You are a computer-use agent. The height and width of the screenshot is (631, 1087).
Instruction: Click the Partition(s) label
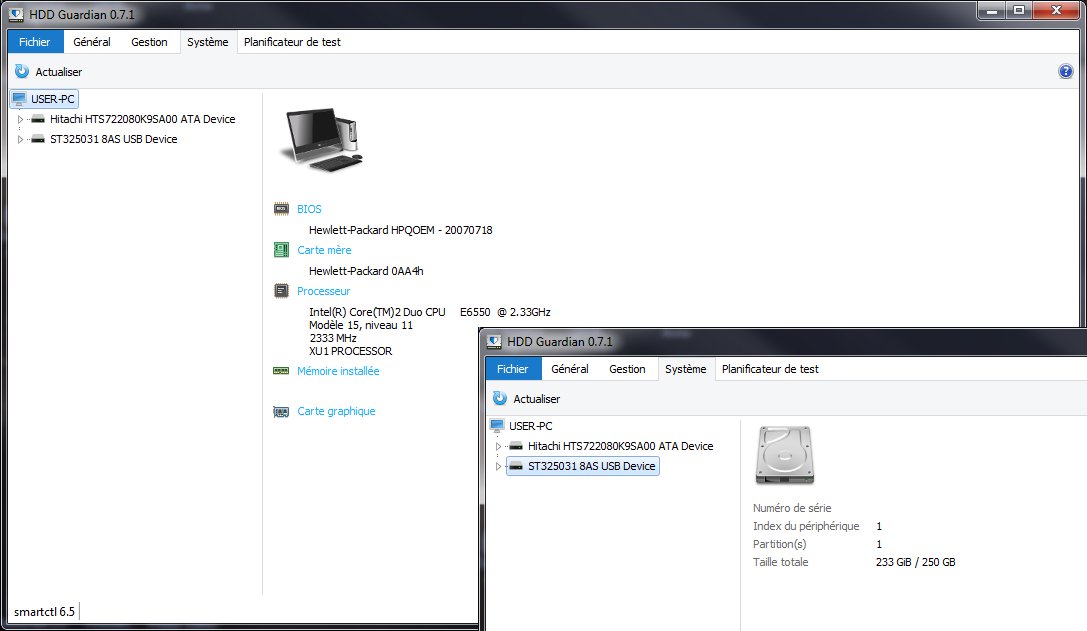pyautogui.click(x=780, y=544)
